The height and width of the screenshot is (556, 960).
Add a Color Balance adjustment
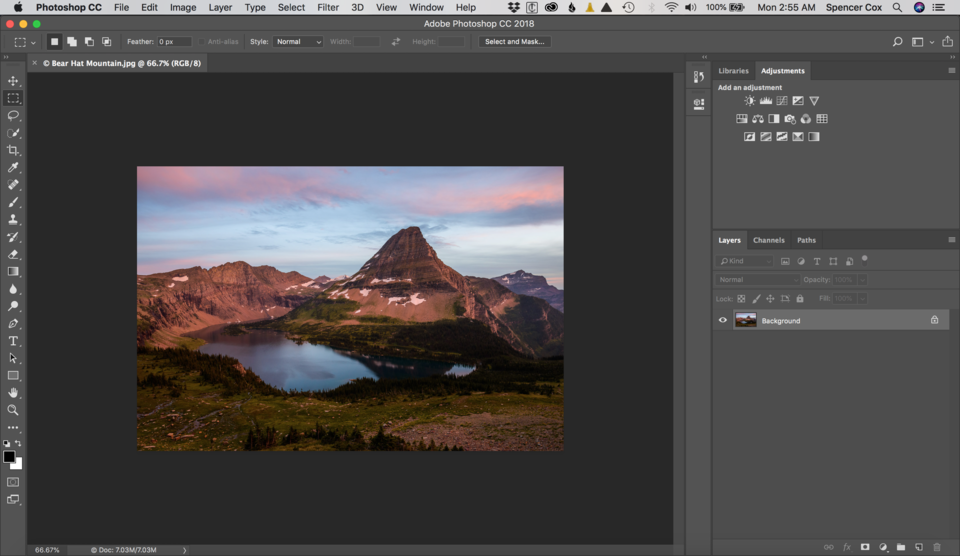point(758,119)
